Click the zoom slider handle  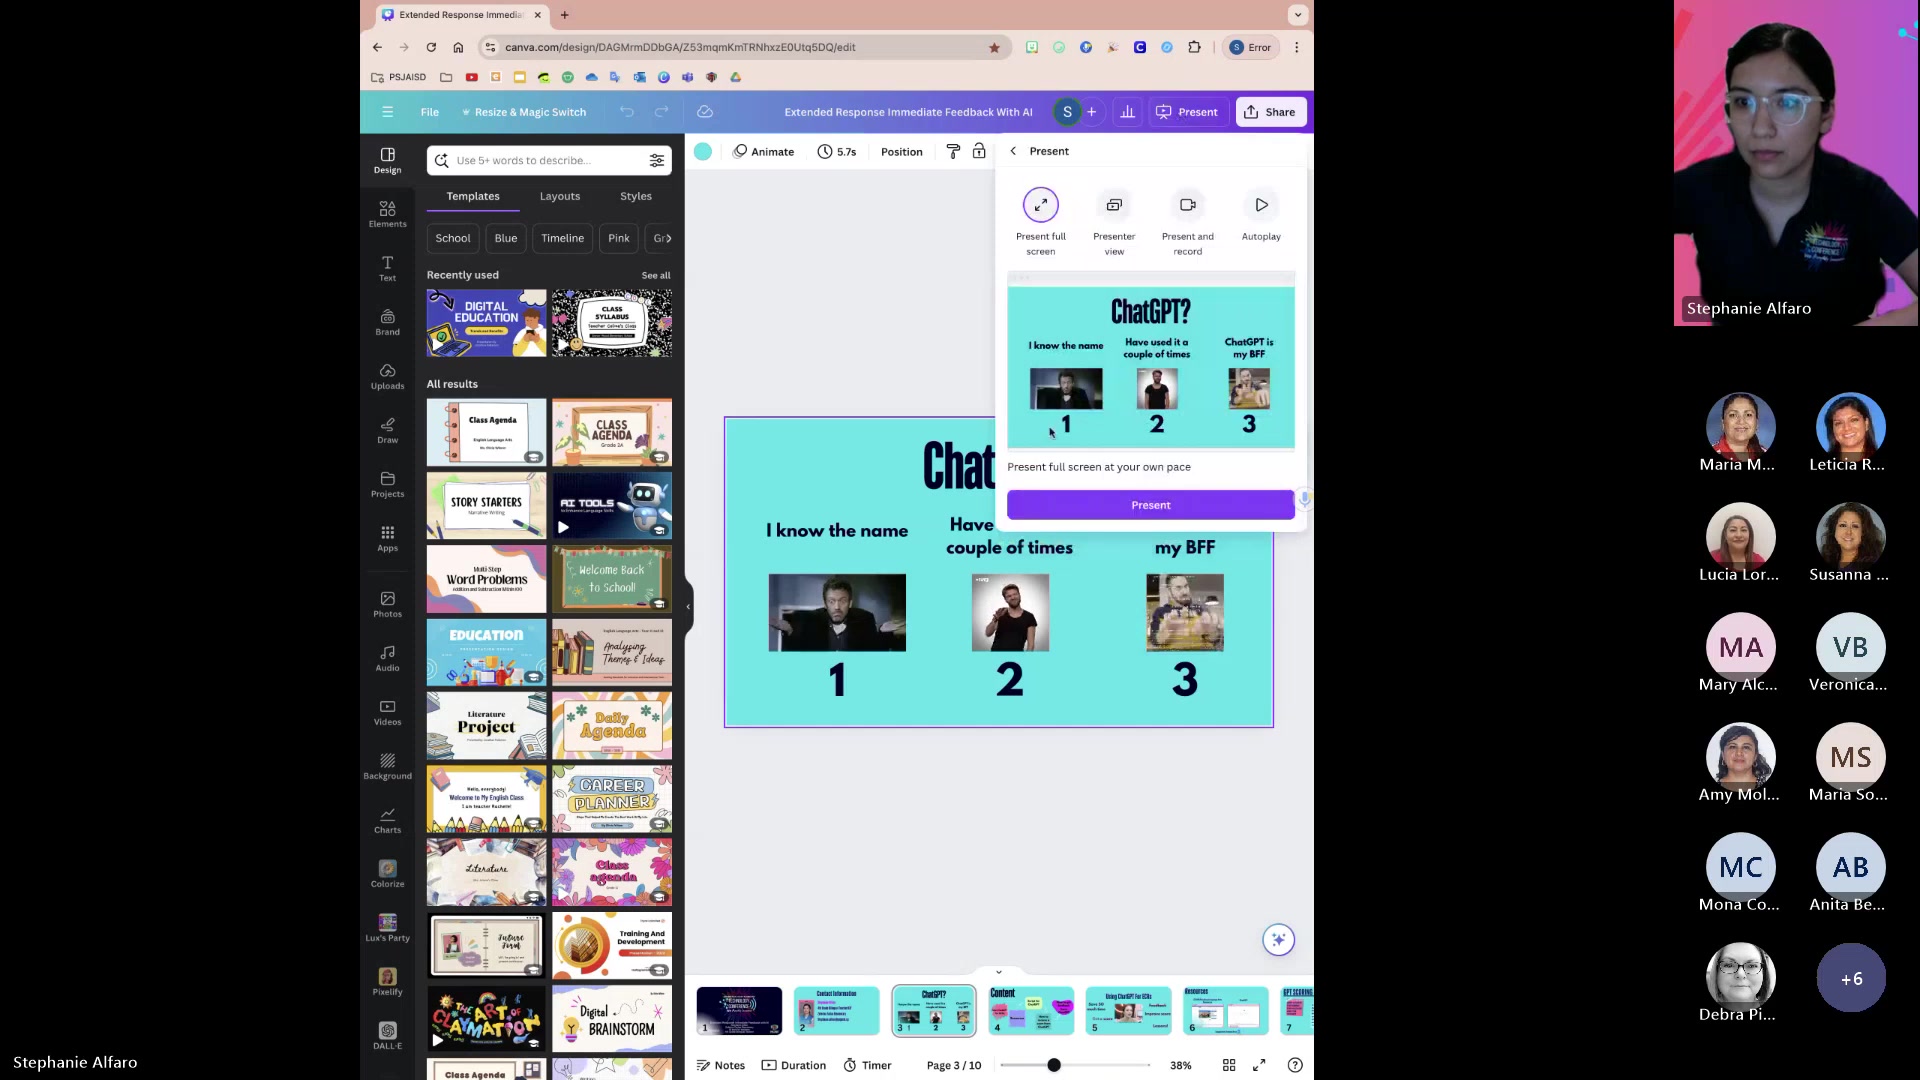1054,1065
